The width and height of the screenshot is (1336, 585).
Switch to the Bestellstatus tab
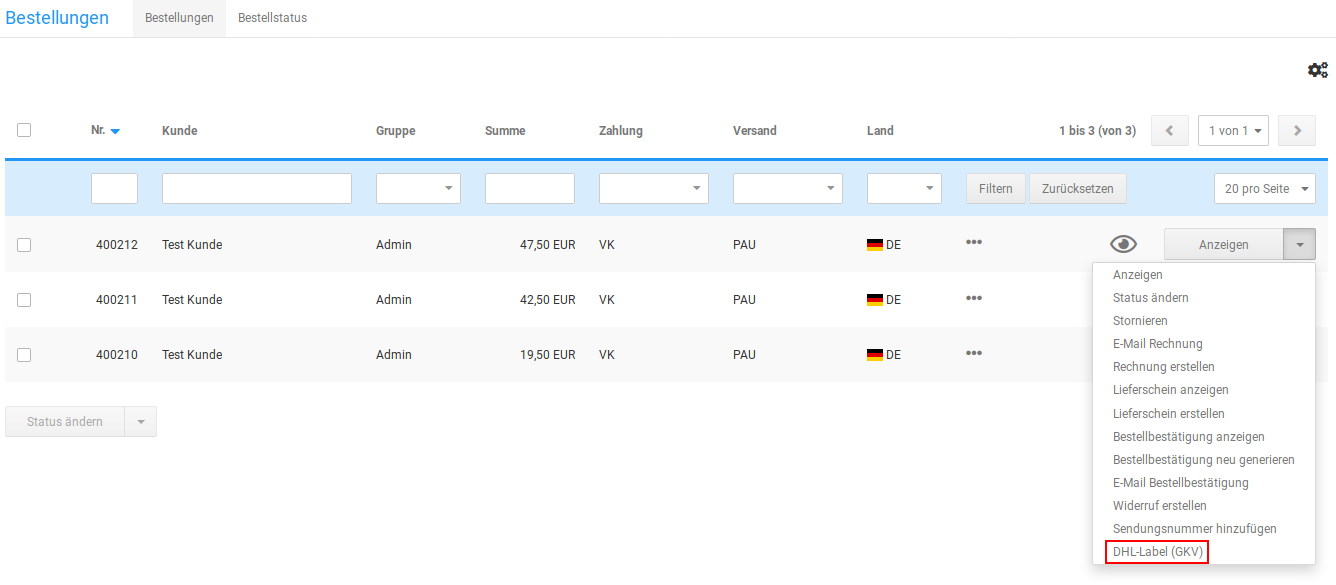pyautogui.click(x=272, y=18)
